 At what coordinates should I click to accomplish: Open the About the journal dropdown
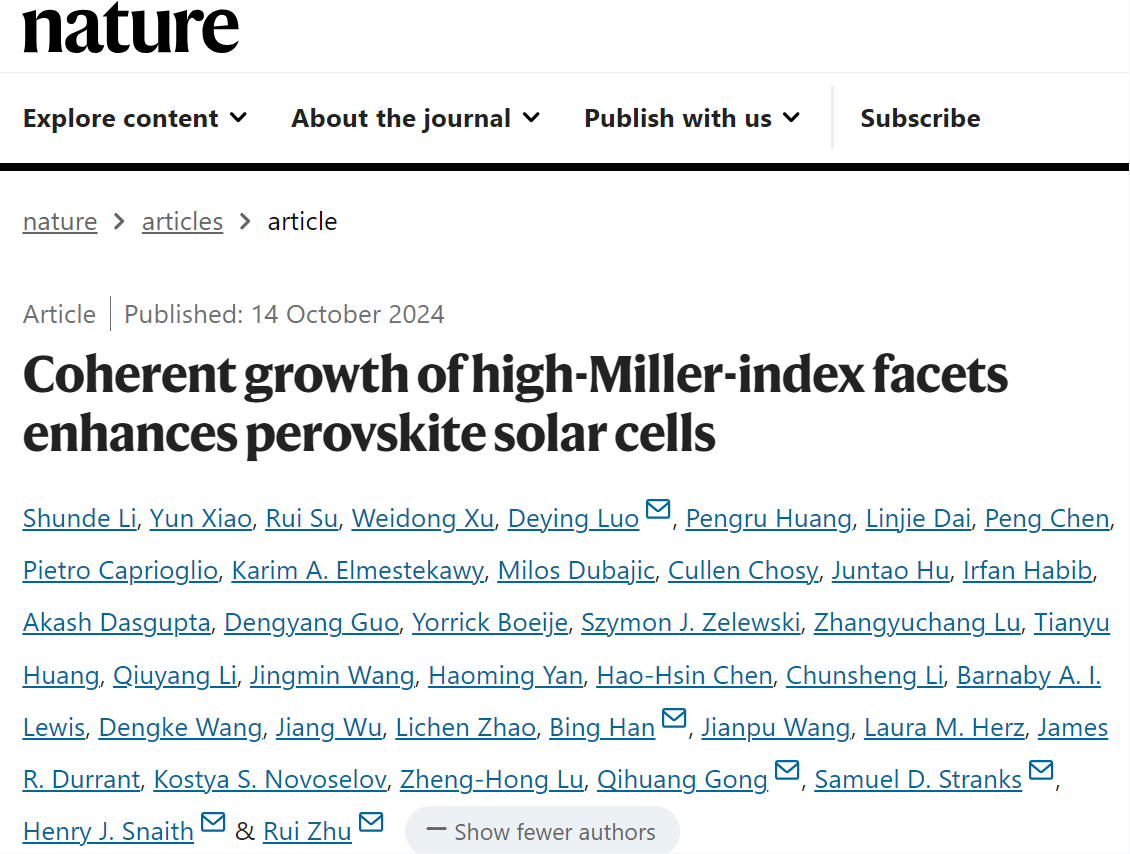point(415,118)
